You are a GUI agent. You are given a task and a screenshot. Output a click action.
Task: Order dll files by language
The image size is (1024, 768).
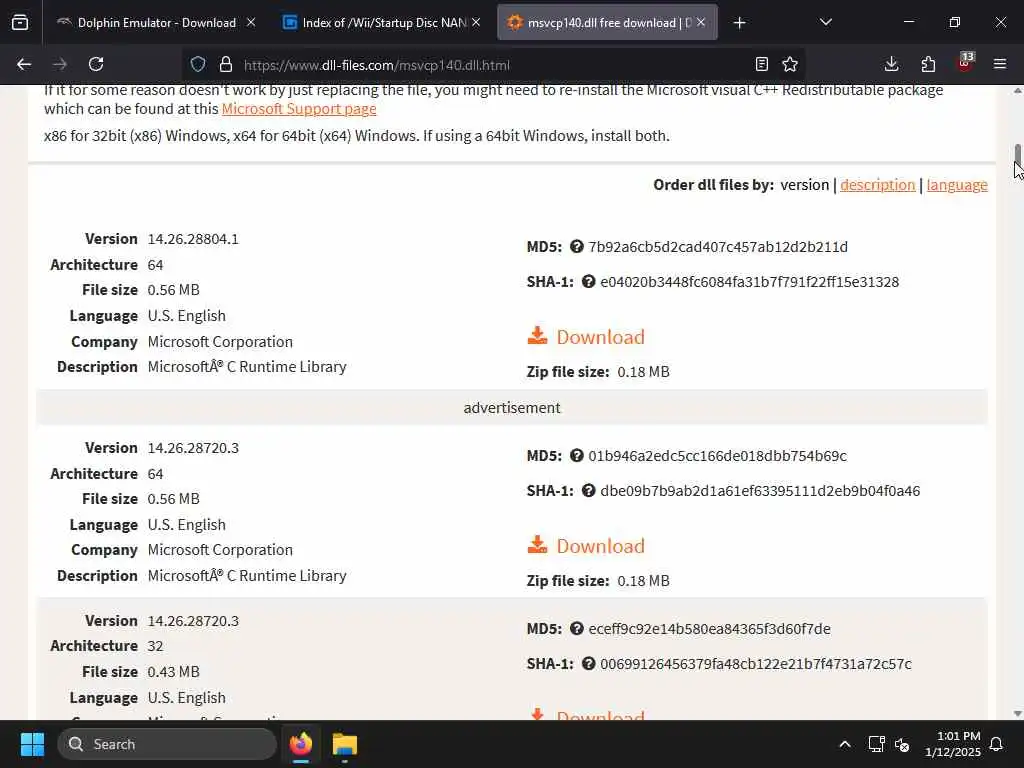(x=957, y=185)
